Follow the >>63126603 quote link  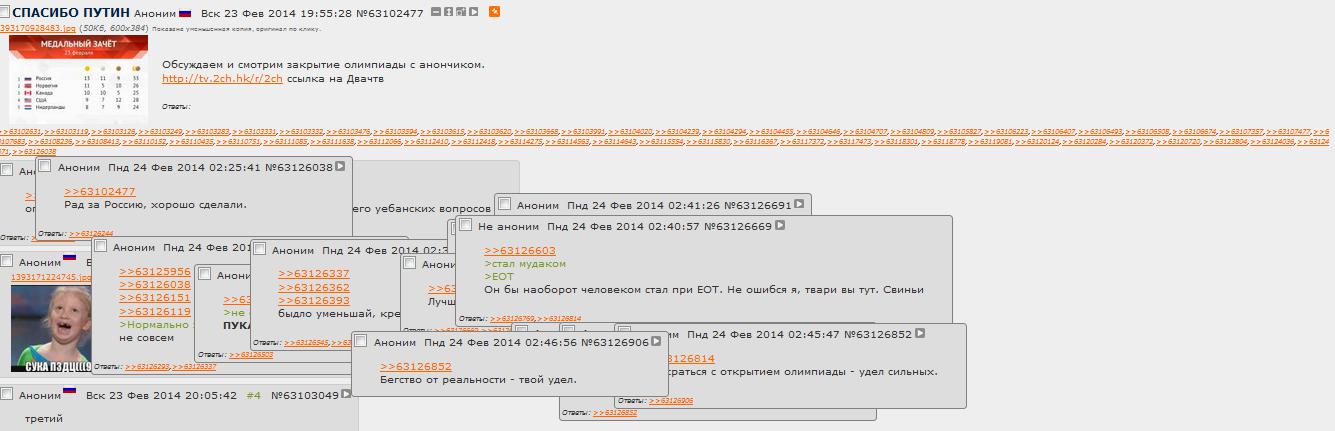pyautogui.click(x=519, y=251)
